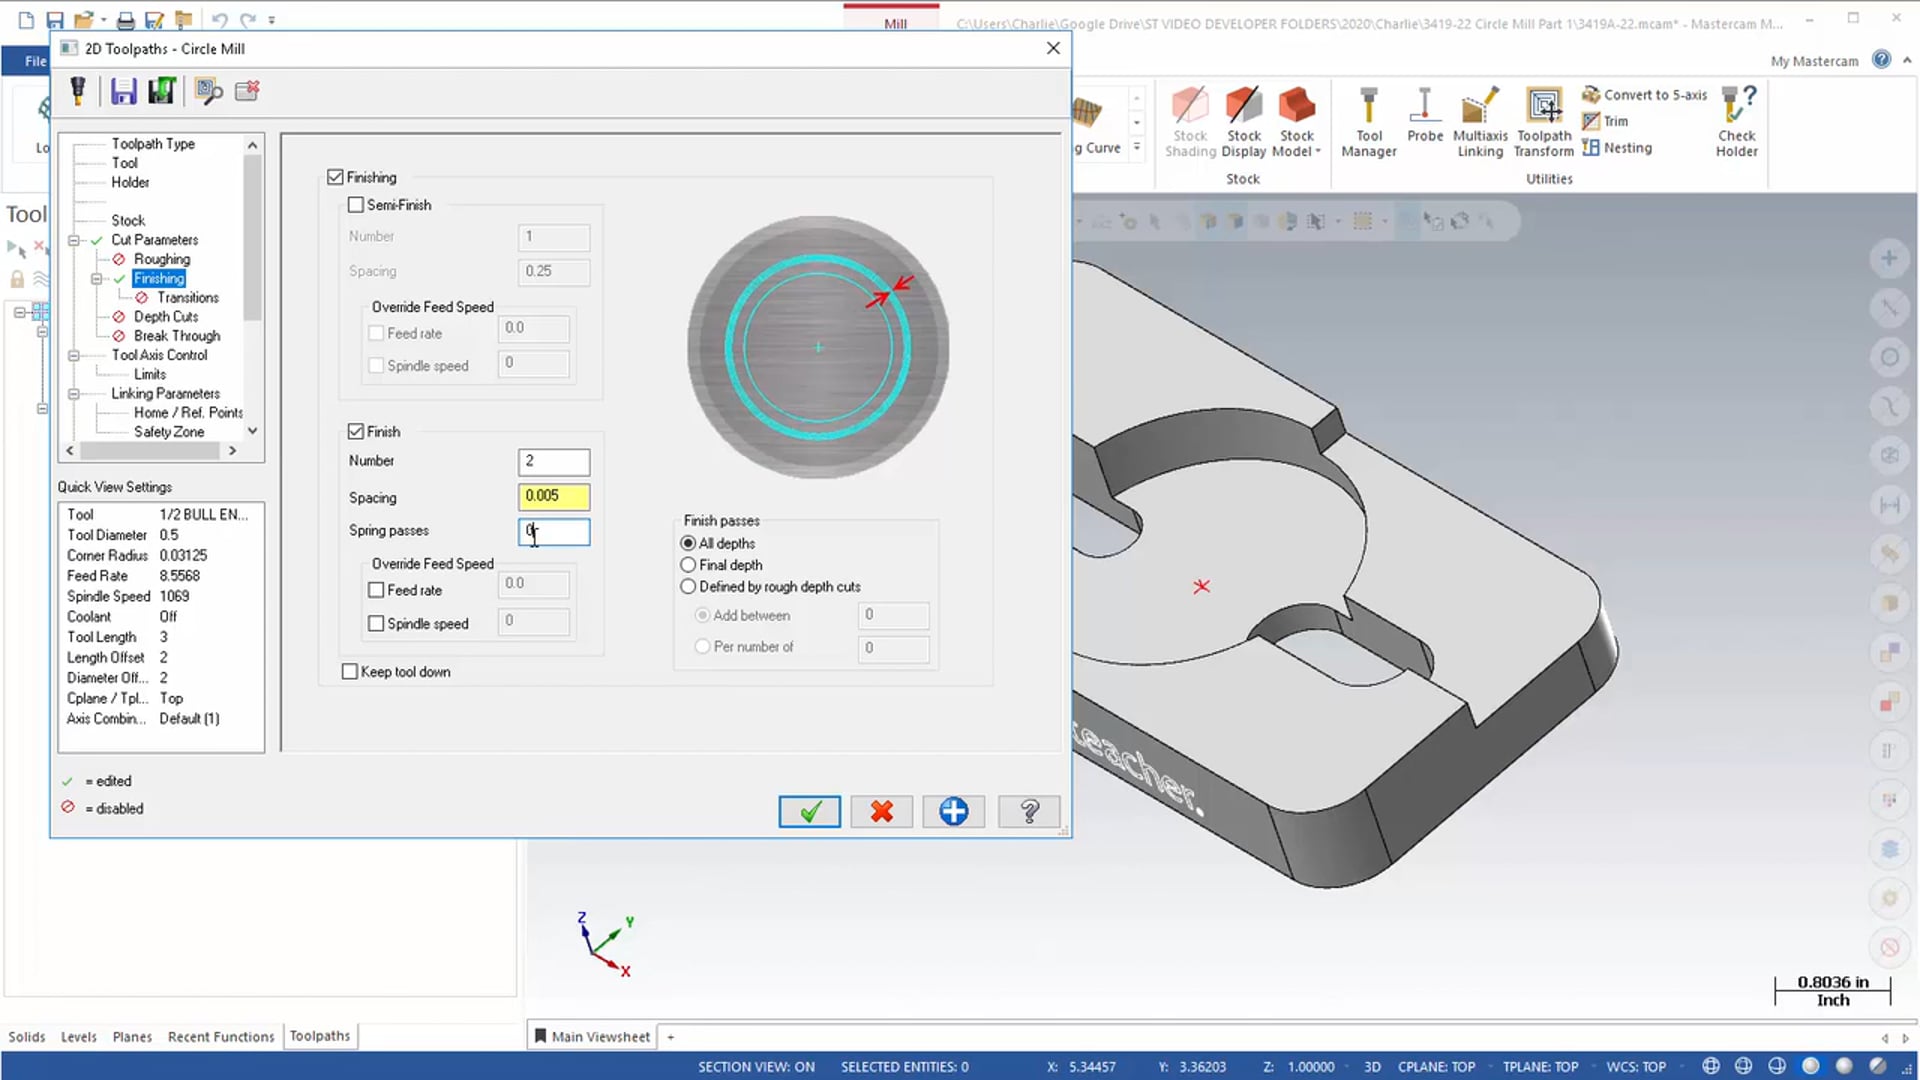
Task: Select the All depths radio button
Action: [688, 542]
